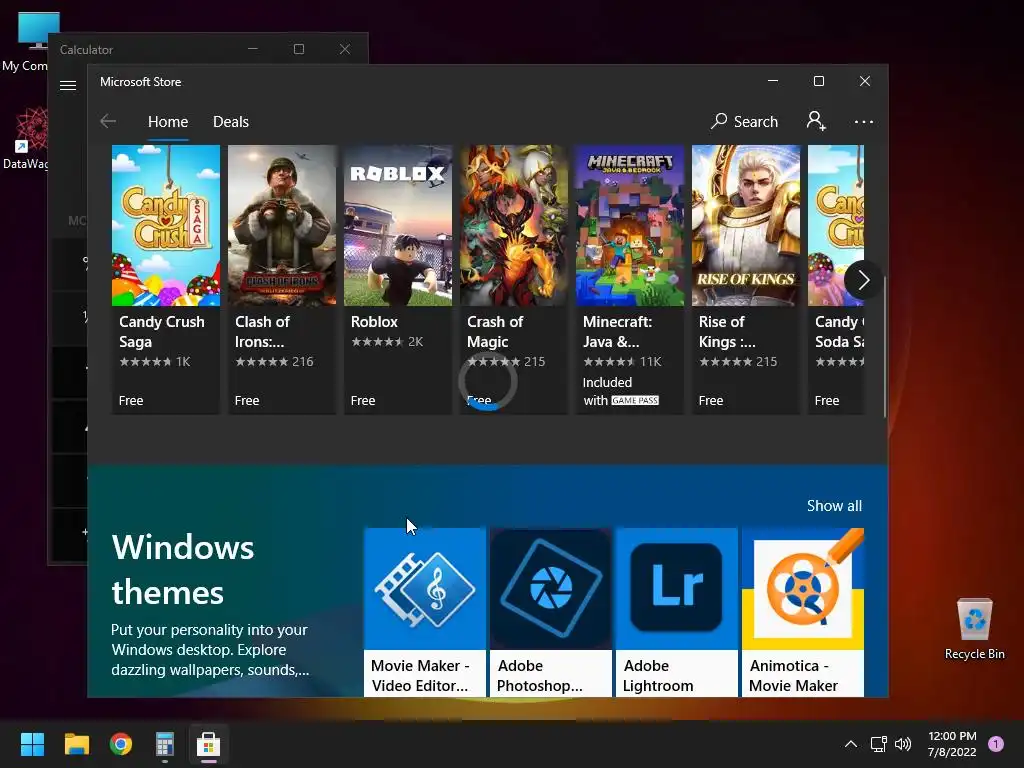The image size is (1024, 768).
Task: Select the Clash of Irons game cover
Action: click(281, 225)
